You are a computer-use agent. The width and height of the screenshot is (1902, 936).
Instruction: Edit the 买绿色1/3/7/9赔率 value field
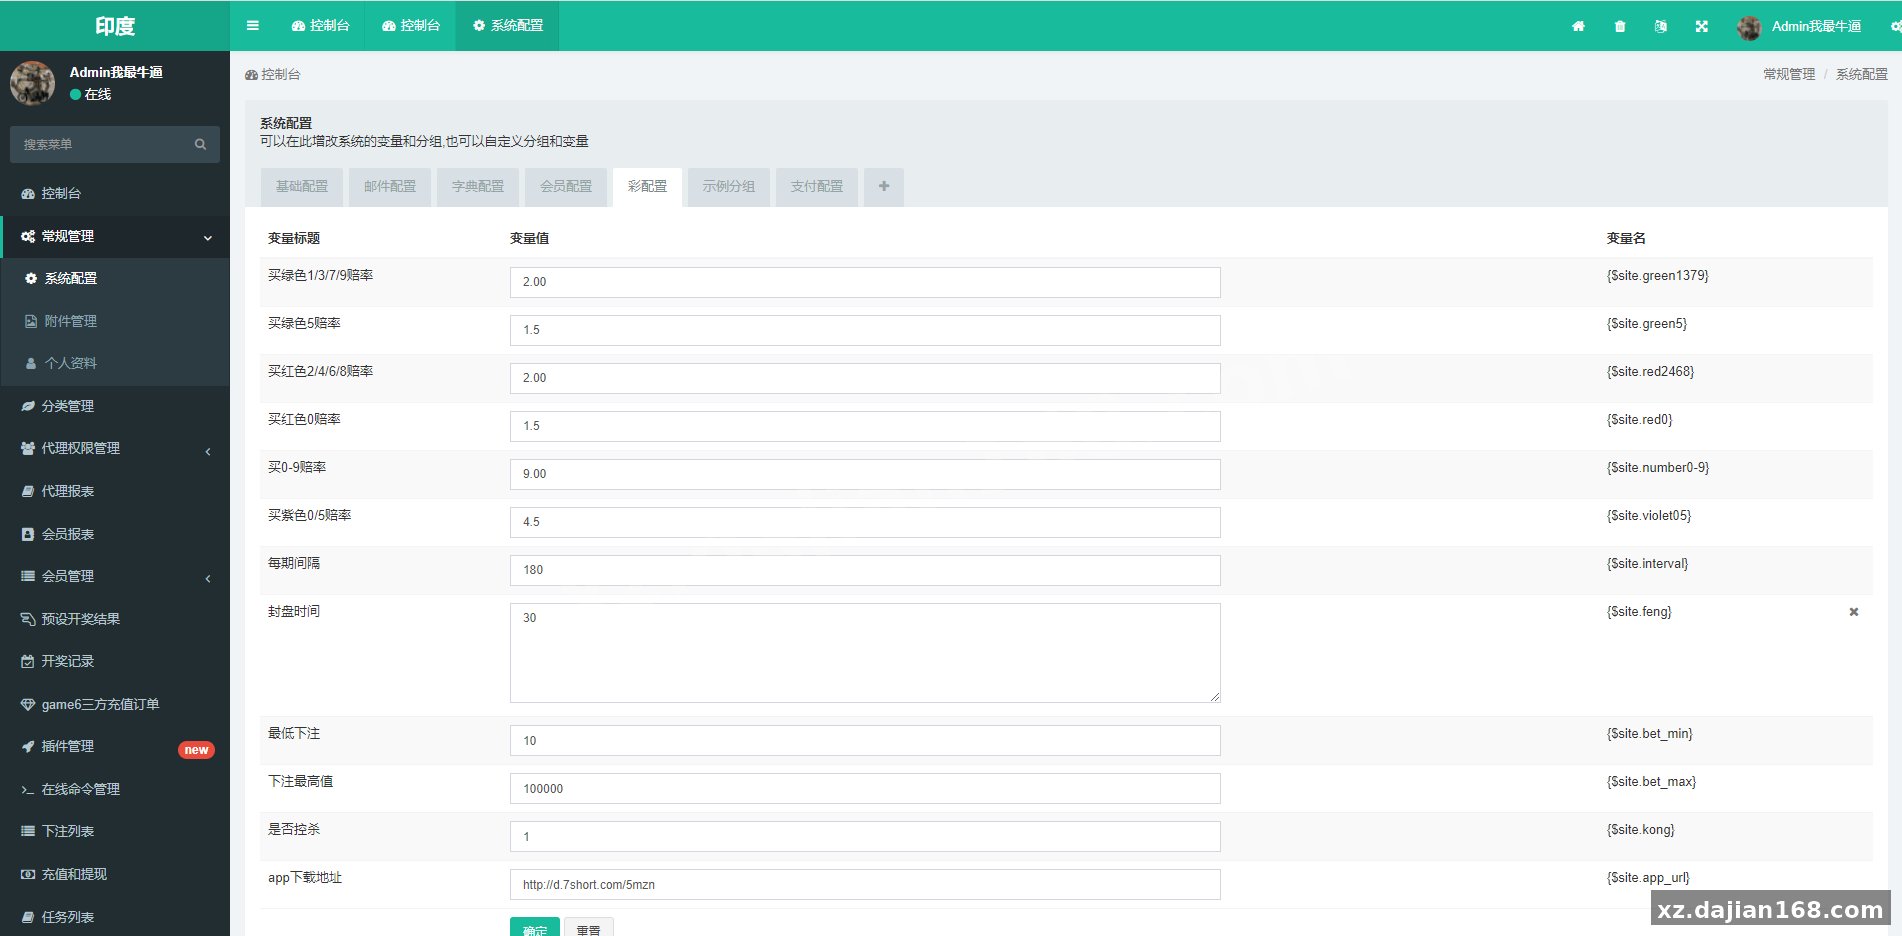point(865,282)
